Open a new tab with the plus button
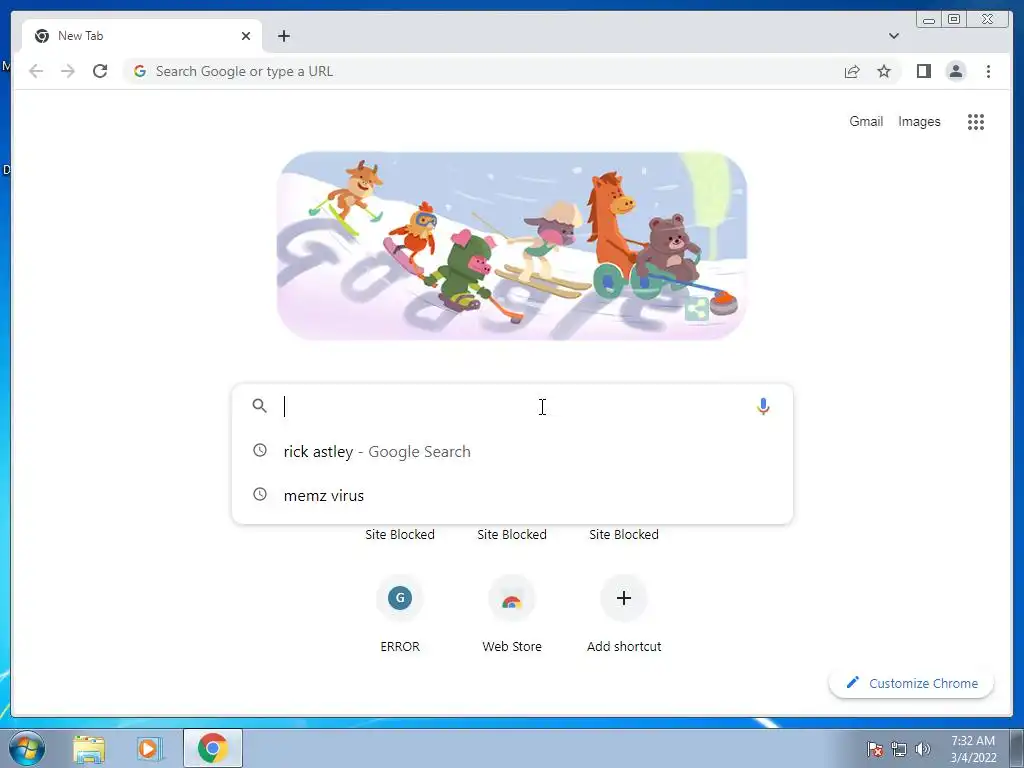Screen dimensions: 1024x768 pos(283,36)
